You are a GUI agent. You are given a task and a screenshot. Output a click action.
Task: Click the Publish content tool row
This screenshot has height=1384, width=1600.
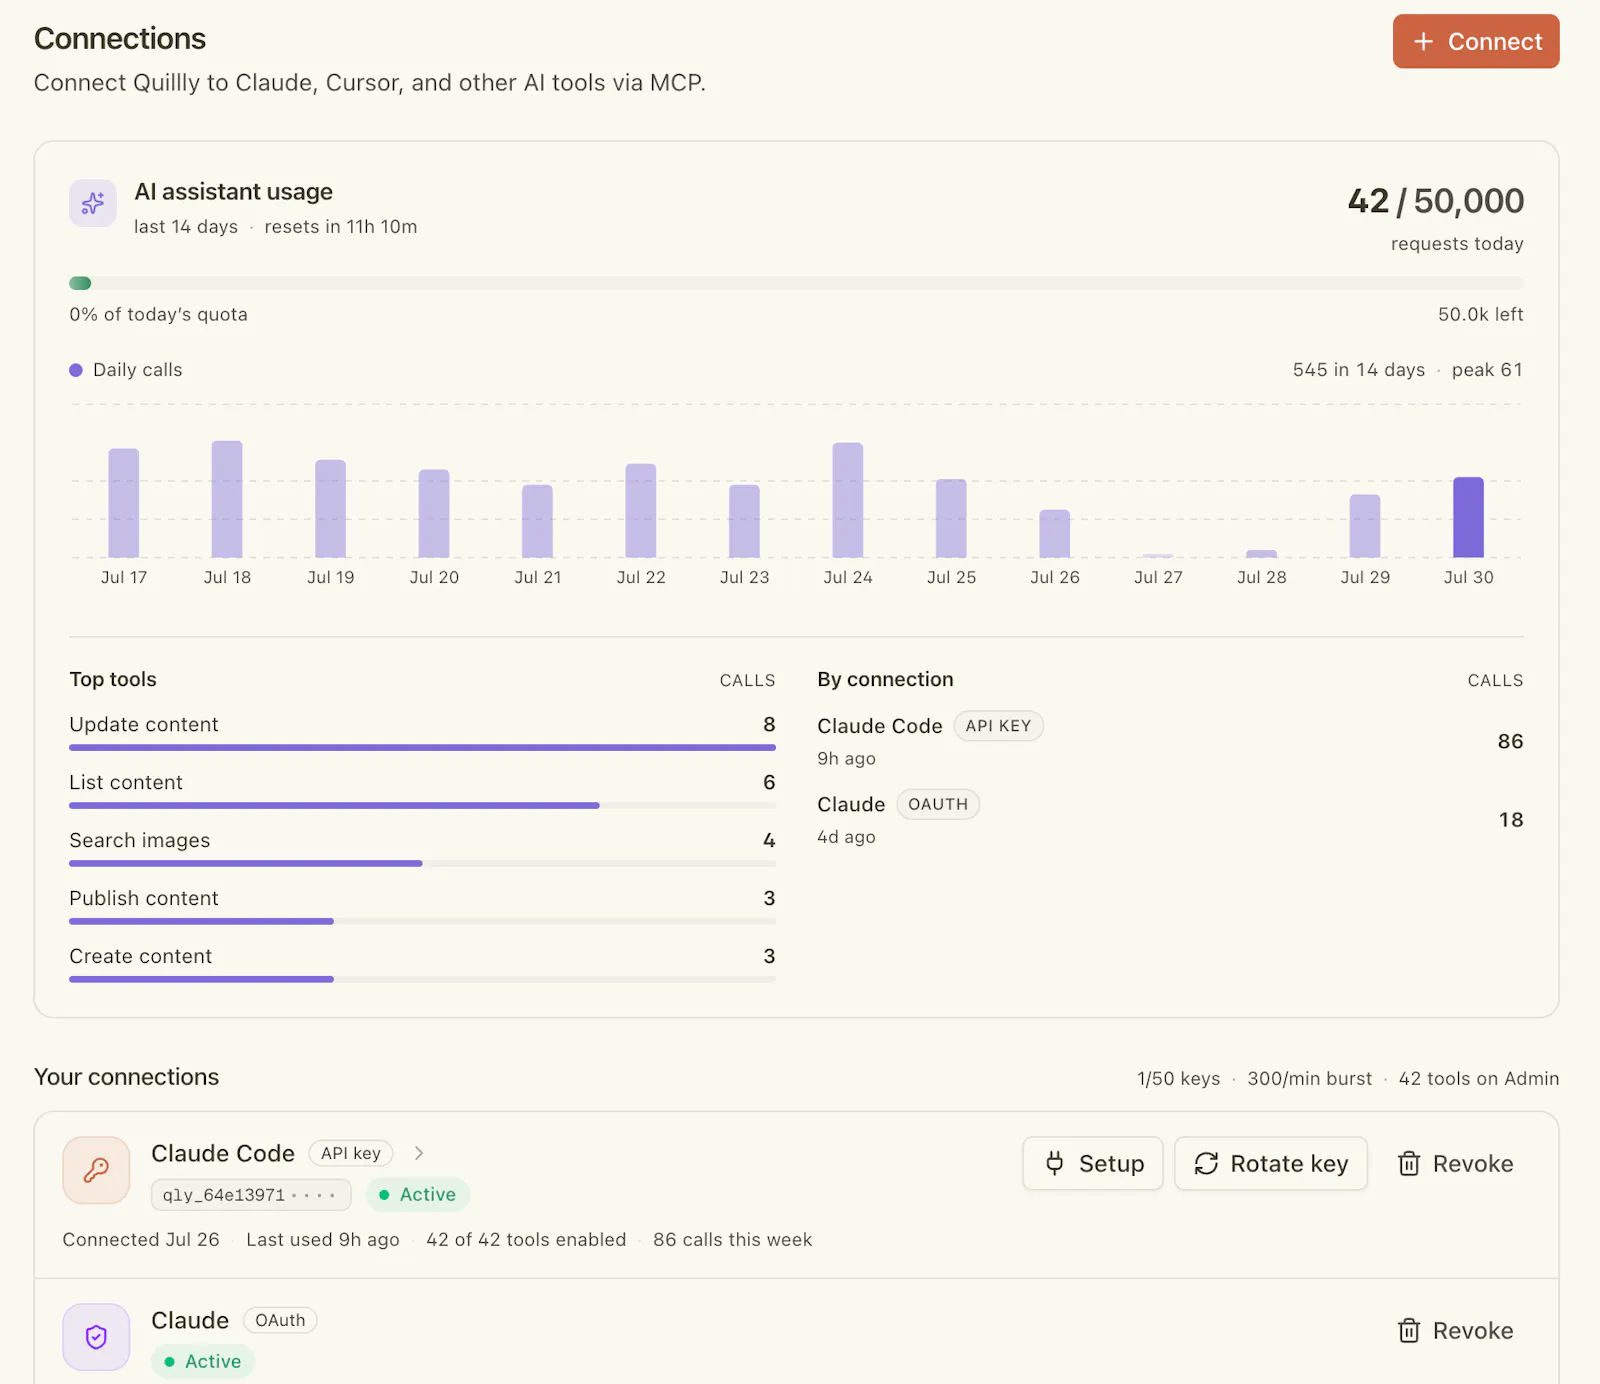click(422, 906)
